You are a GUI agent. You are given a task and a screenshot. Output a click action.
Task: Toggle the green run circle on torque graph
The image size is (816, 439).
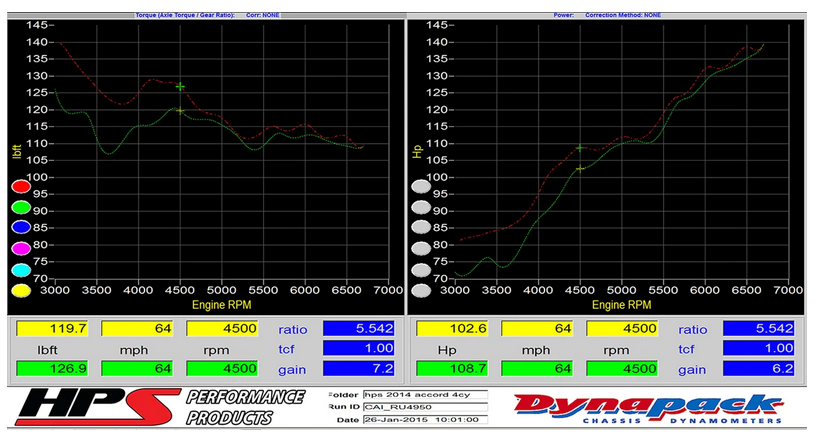coord(20,208)
